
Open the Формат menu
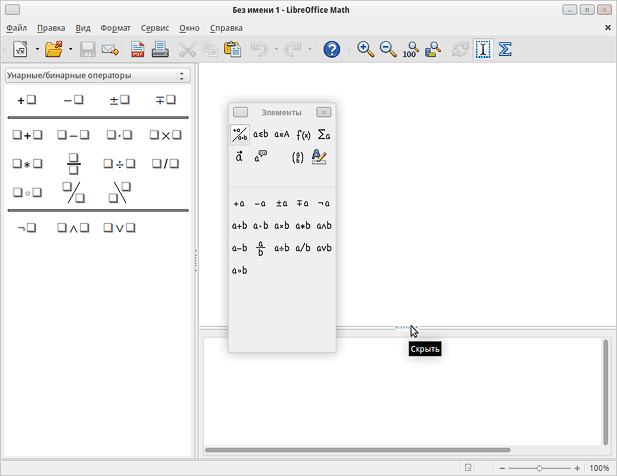[x=115, y=28]
